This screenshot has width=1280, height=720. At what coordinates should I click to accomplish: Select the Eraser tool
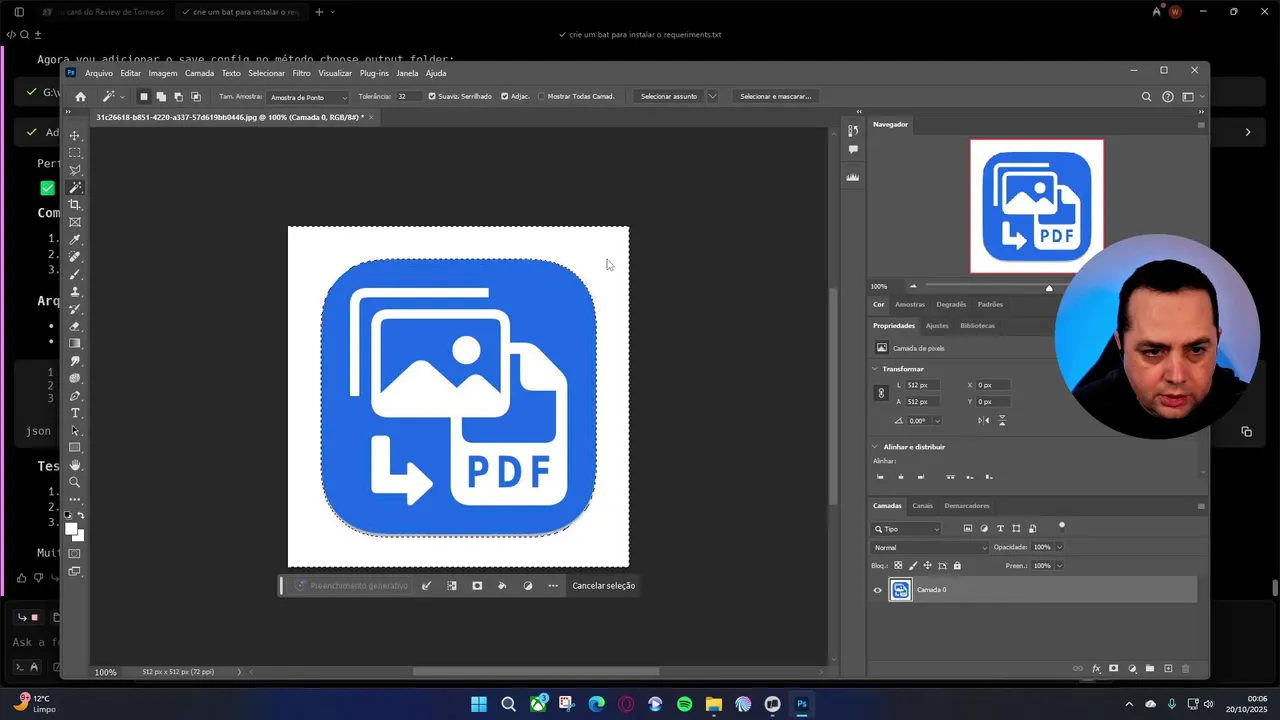(75, 326)
